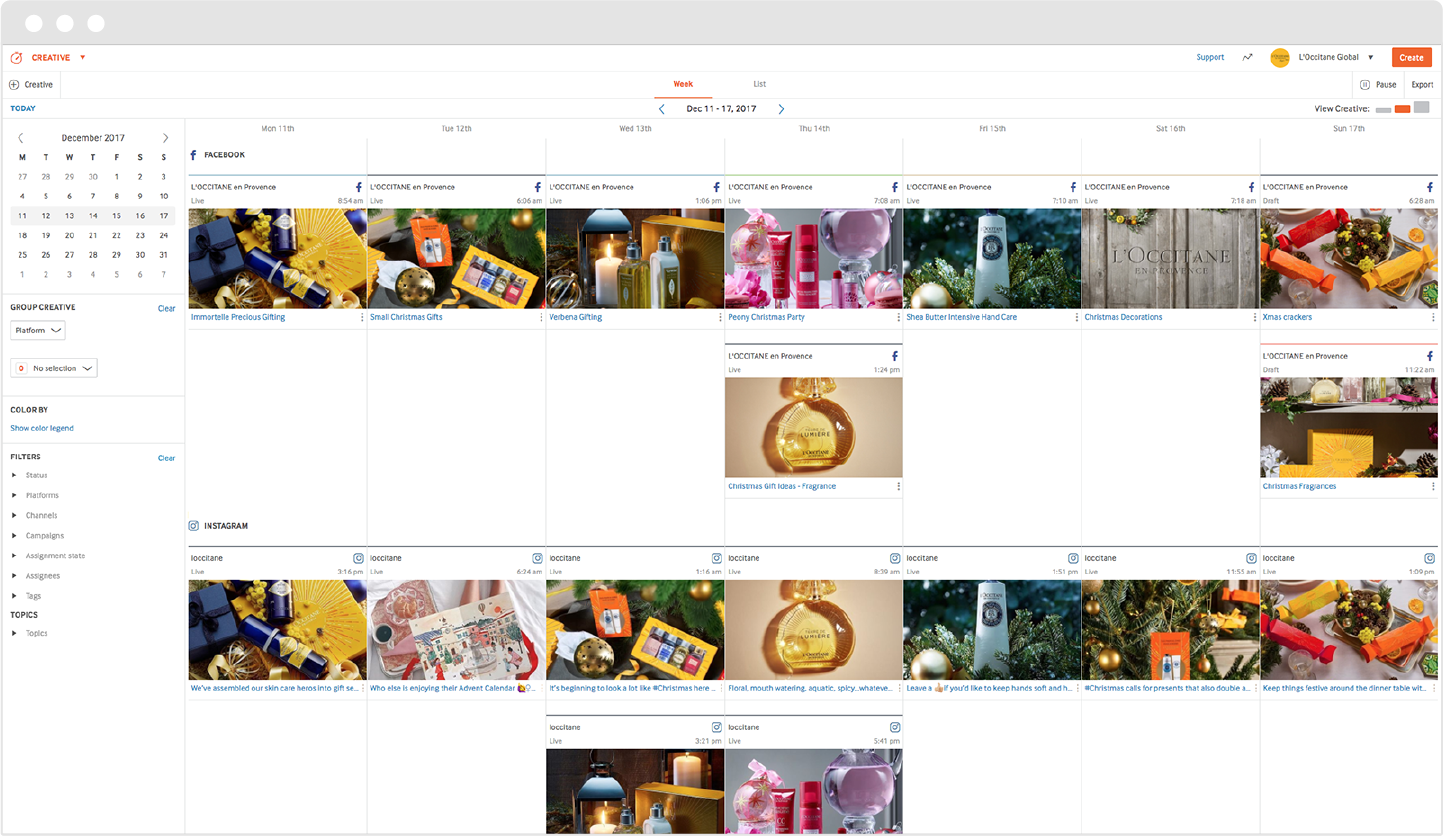Open the Christmas Decorations wooden sign image
Image resolution: width=1443 pixels, height=836 pixels.
tap(1171, 259)
